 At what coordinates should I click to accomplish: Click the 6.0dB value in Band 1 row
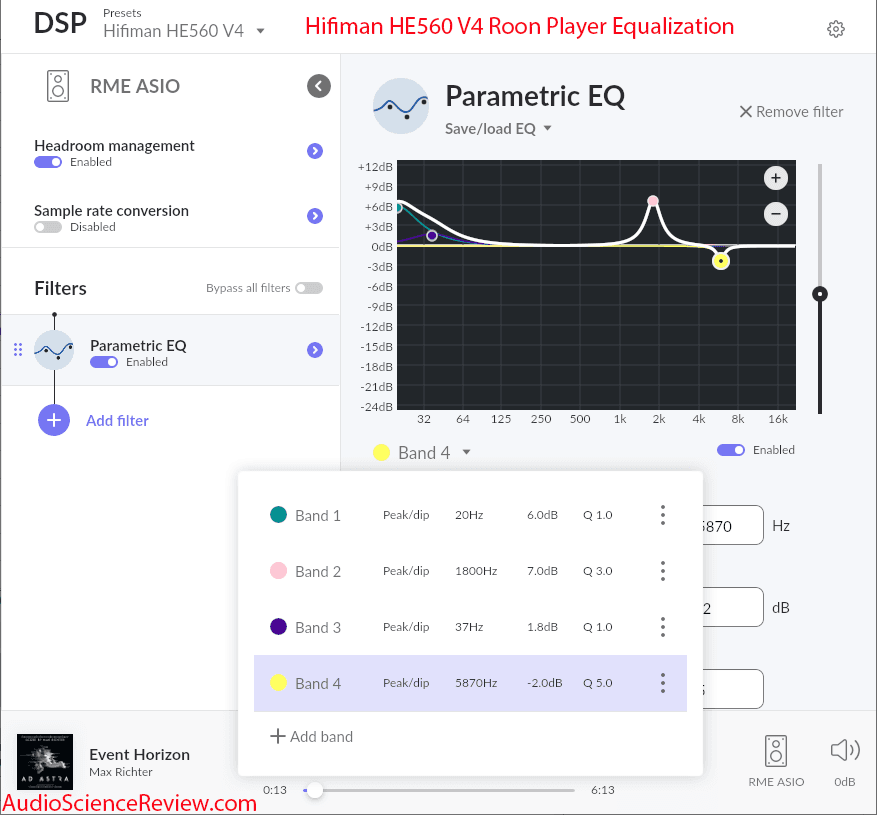542,515
